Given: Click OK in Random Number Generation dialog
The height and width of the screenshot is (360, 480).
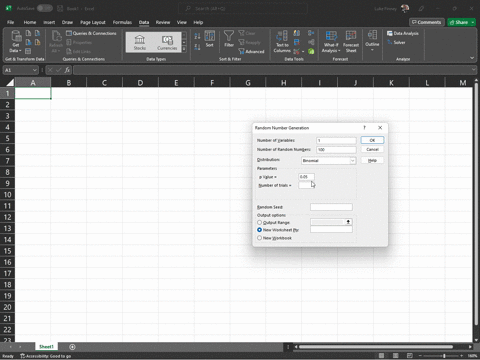Looking at the screenshot, I should point(372,140).
